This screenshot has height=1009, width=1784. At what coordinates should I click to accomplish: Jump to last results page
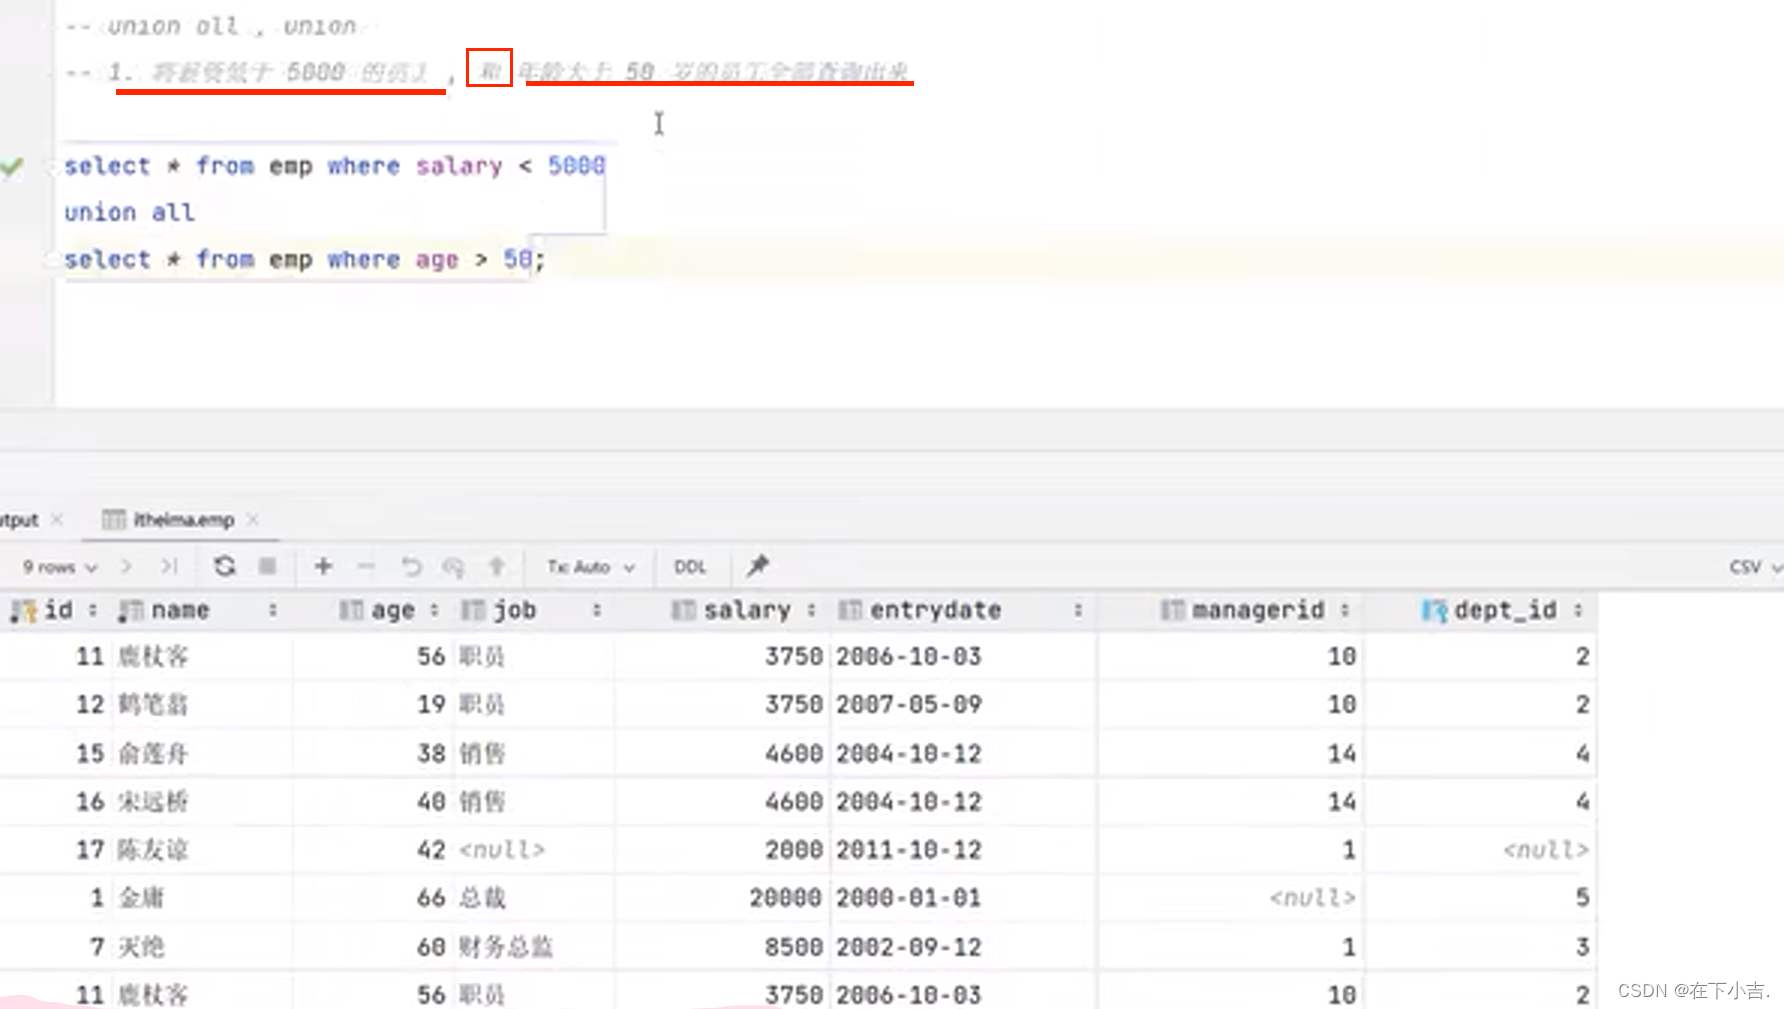coord(169,566)
